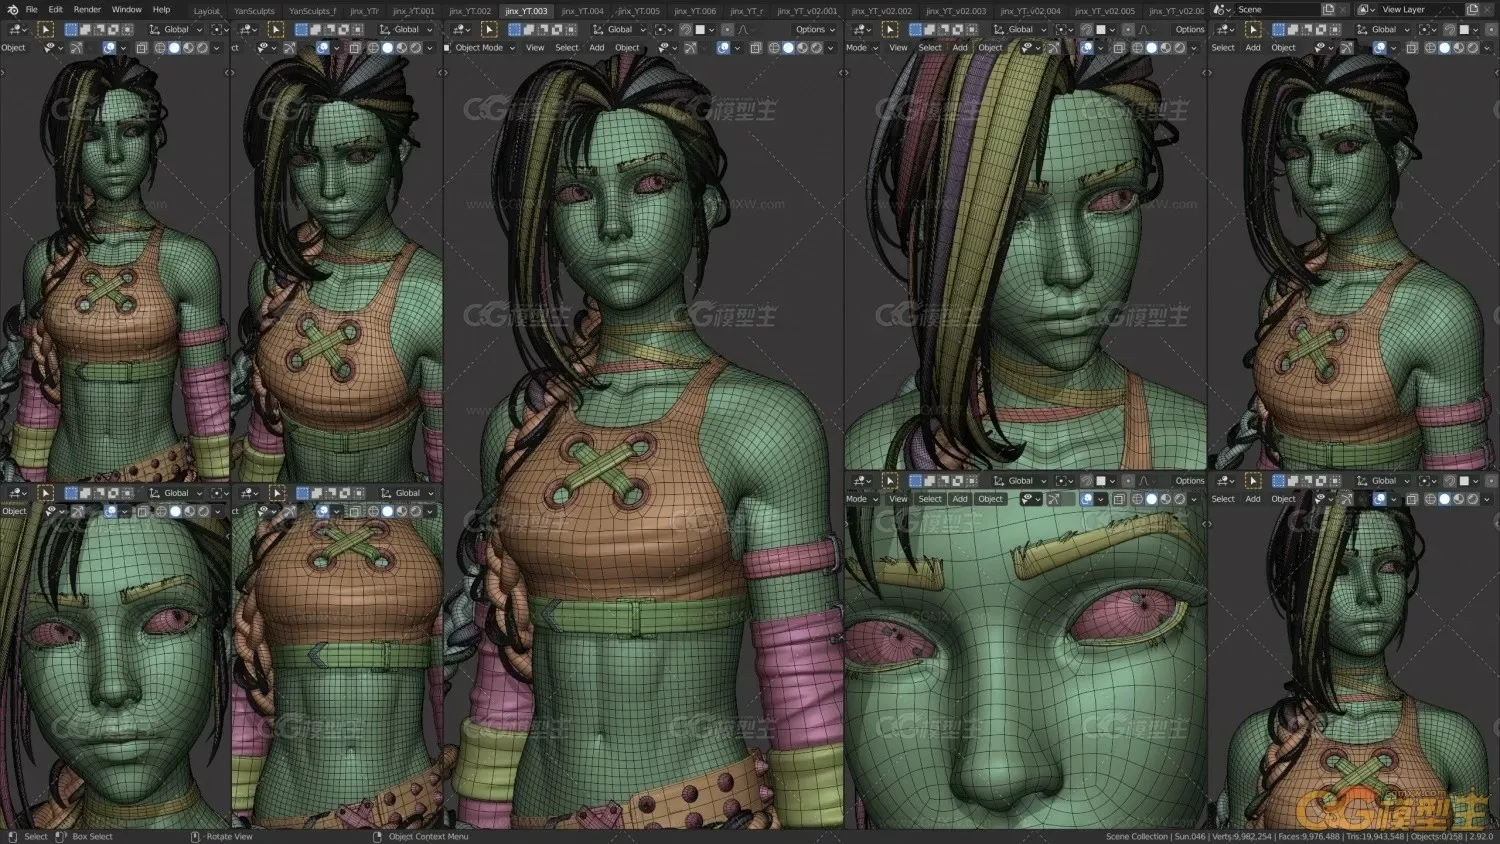Expand shading options arrow in center viewport
Image resolution: width=1500 pixels, height=844 pixels.
click(831, 47)
